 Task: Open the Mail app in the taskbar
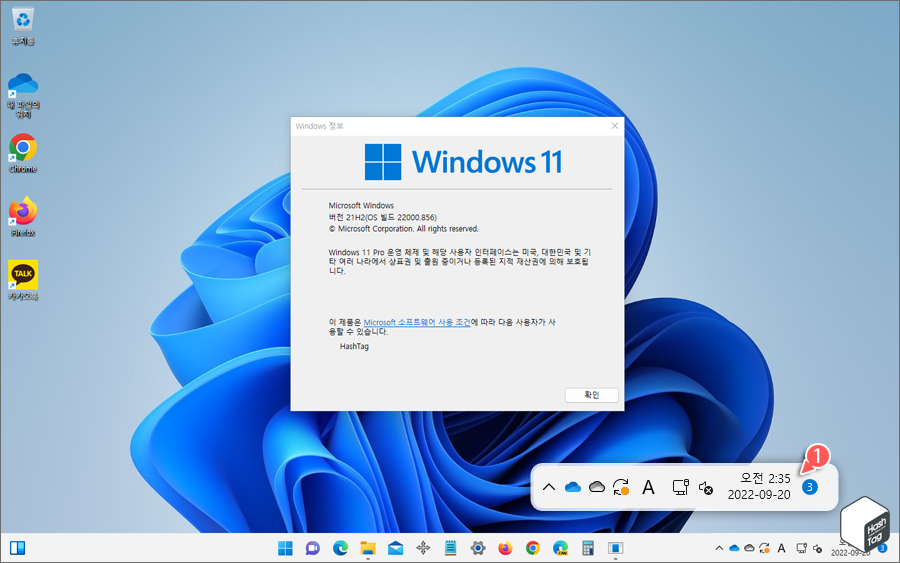395,548
